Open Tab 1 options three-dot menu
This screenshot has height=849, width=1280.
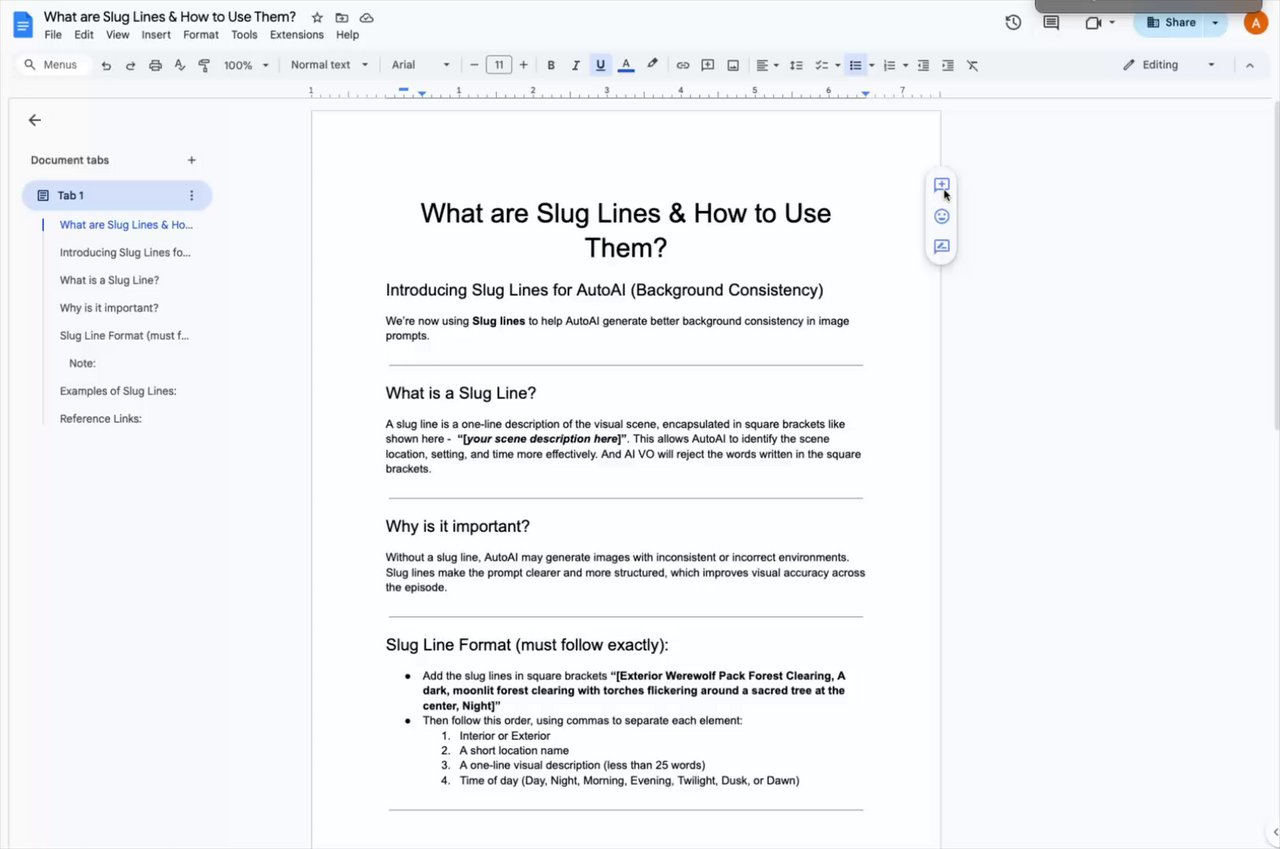point(192,195)
